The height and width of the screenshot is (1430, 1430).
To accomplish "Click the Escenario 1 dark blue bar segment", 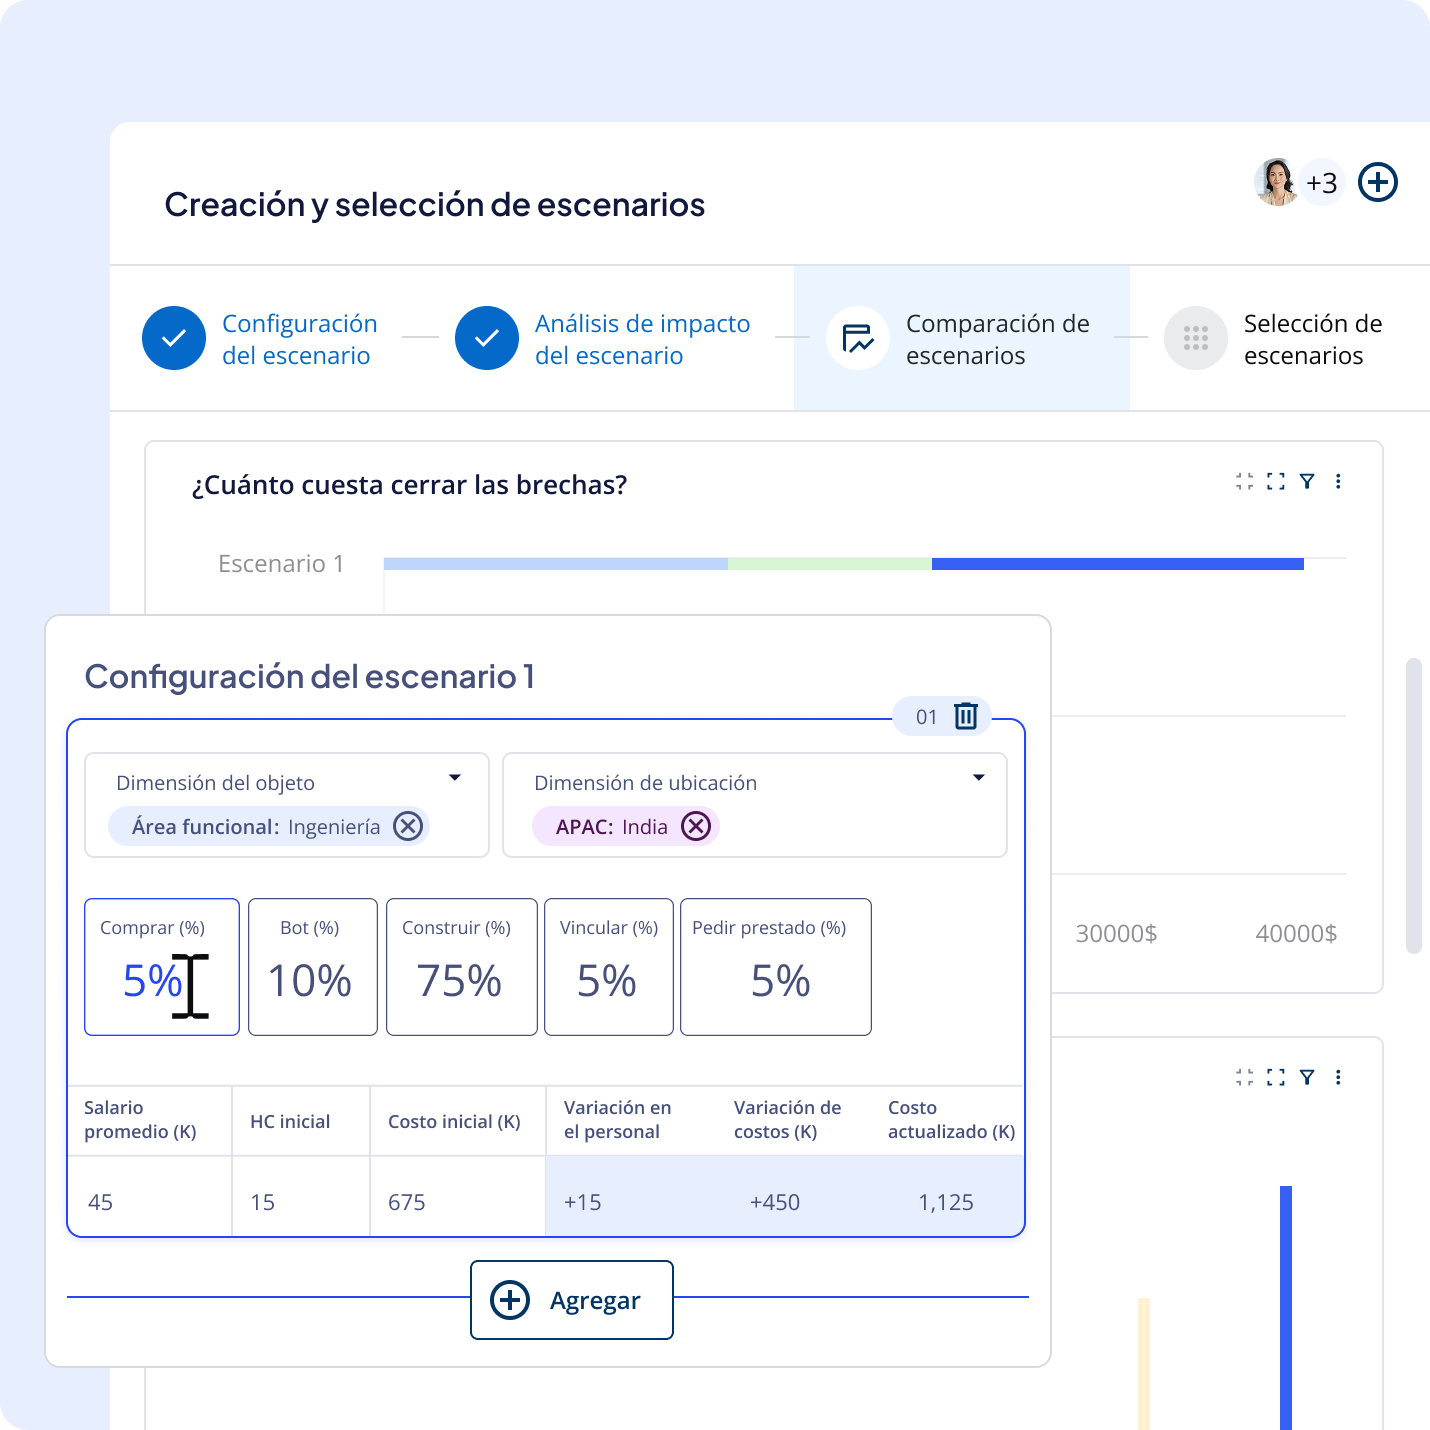I will point(1117,564).
